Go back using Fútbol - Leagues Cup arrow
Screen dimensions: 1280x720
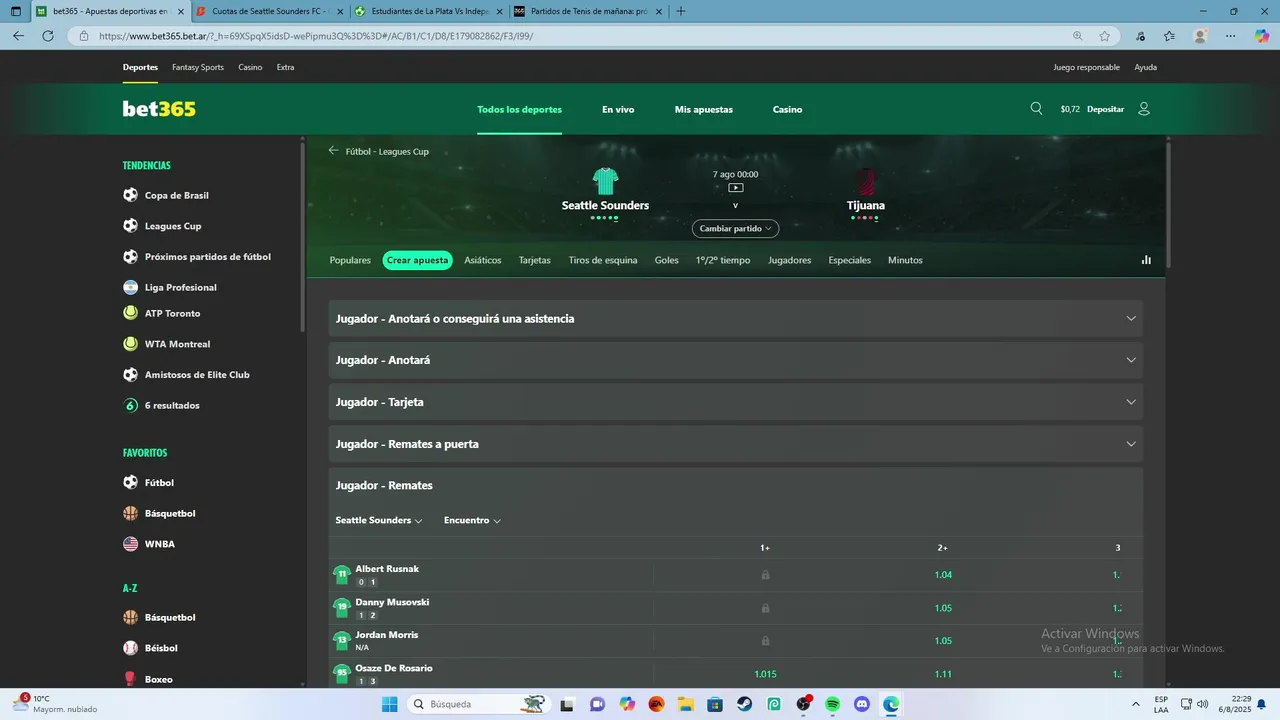click(x=334, y=151)
